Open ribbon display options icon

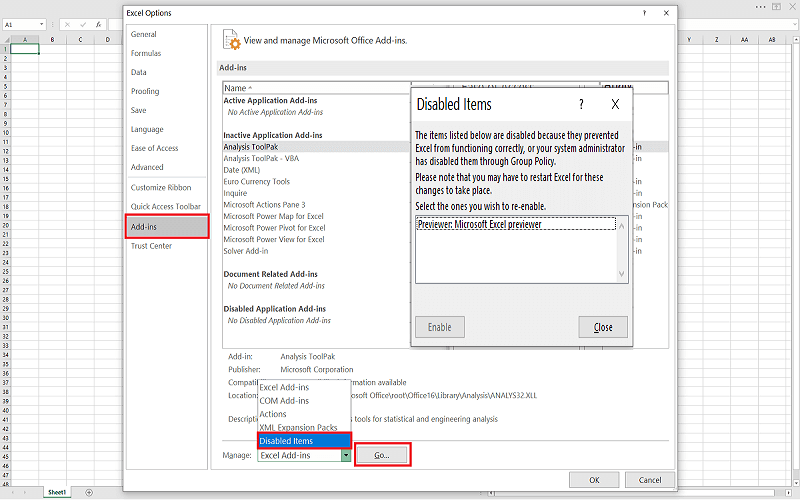pyautogui.click(x=777, y=7)
